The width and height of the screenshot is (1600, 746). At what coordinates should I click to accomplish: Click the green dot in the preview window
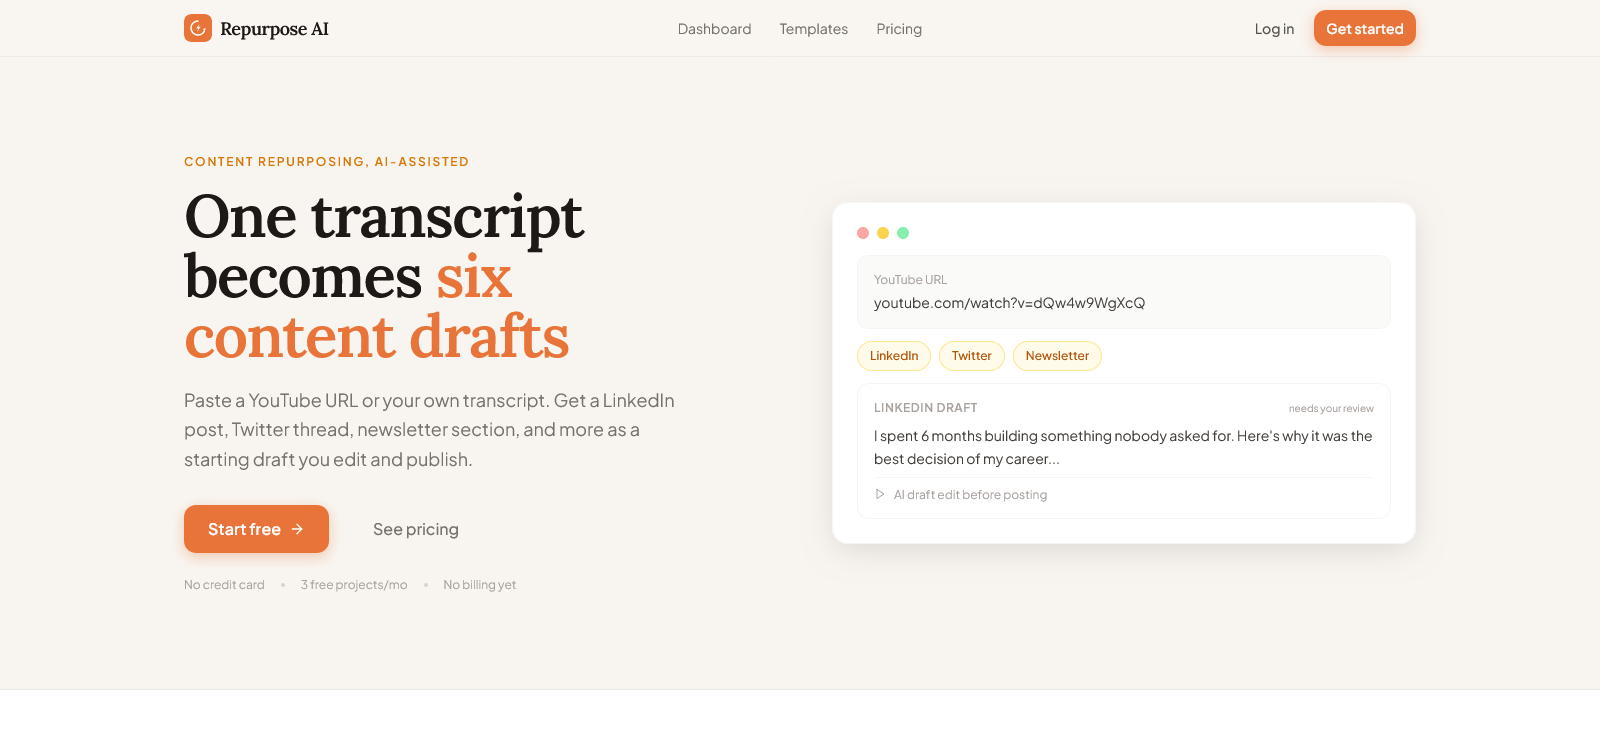[903, 233]
